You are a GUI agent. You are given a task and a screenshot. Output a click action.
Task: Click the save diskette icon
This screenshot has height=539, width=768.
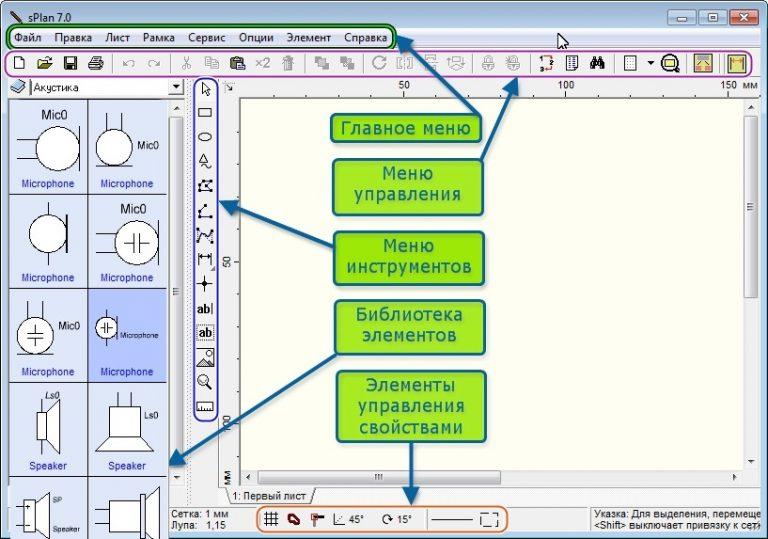(71, 63)
